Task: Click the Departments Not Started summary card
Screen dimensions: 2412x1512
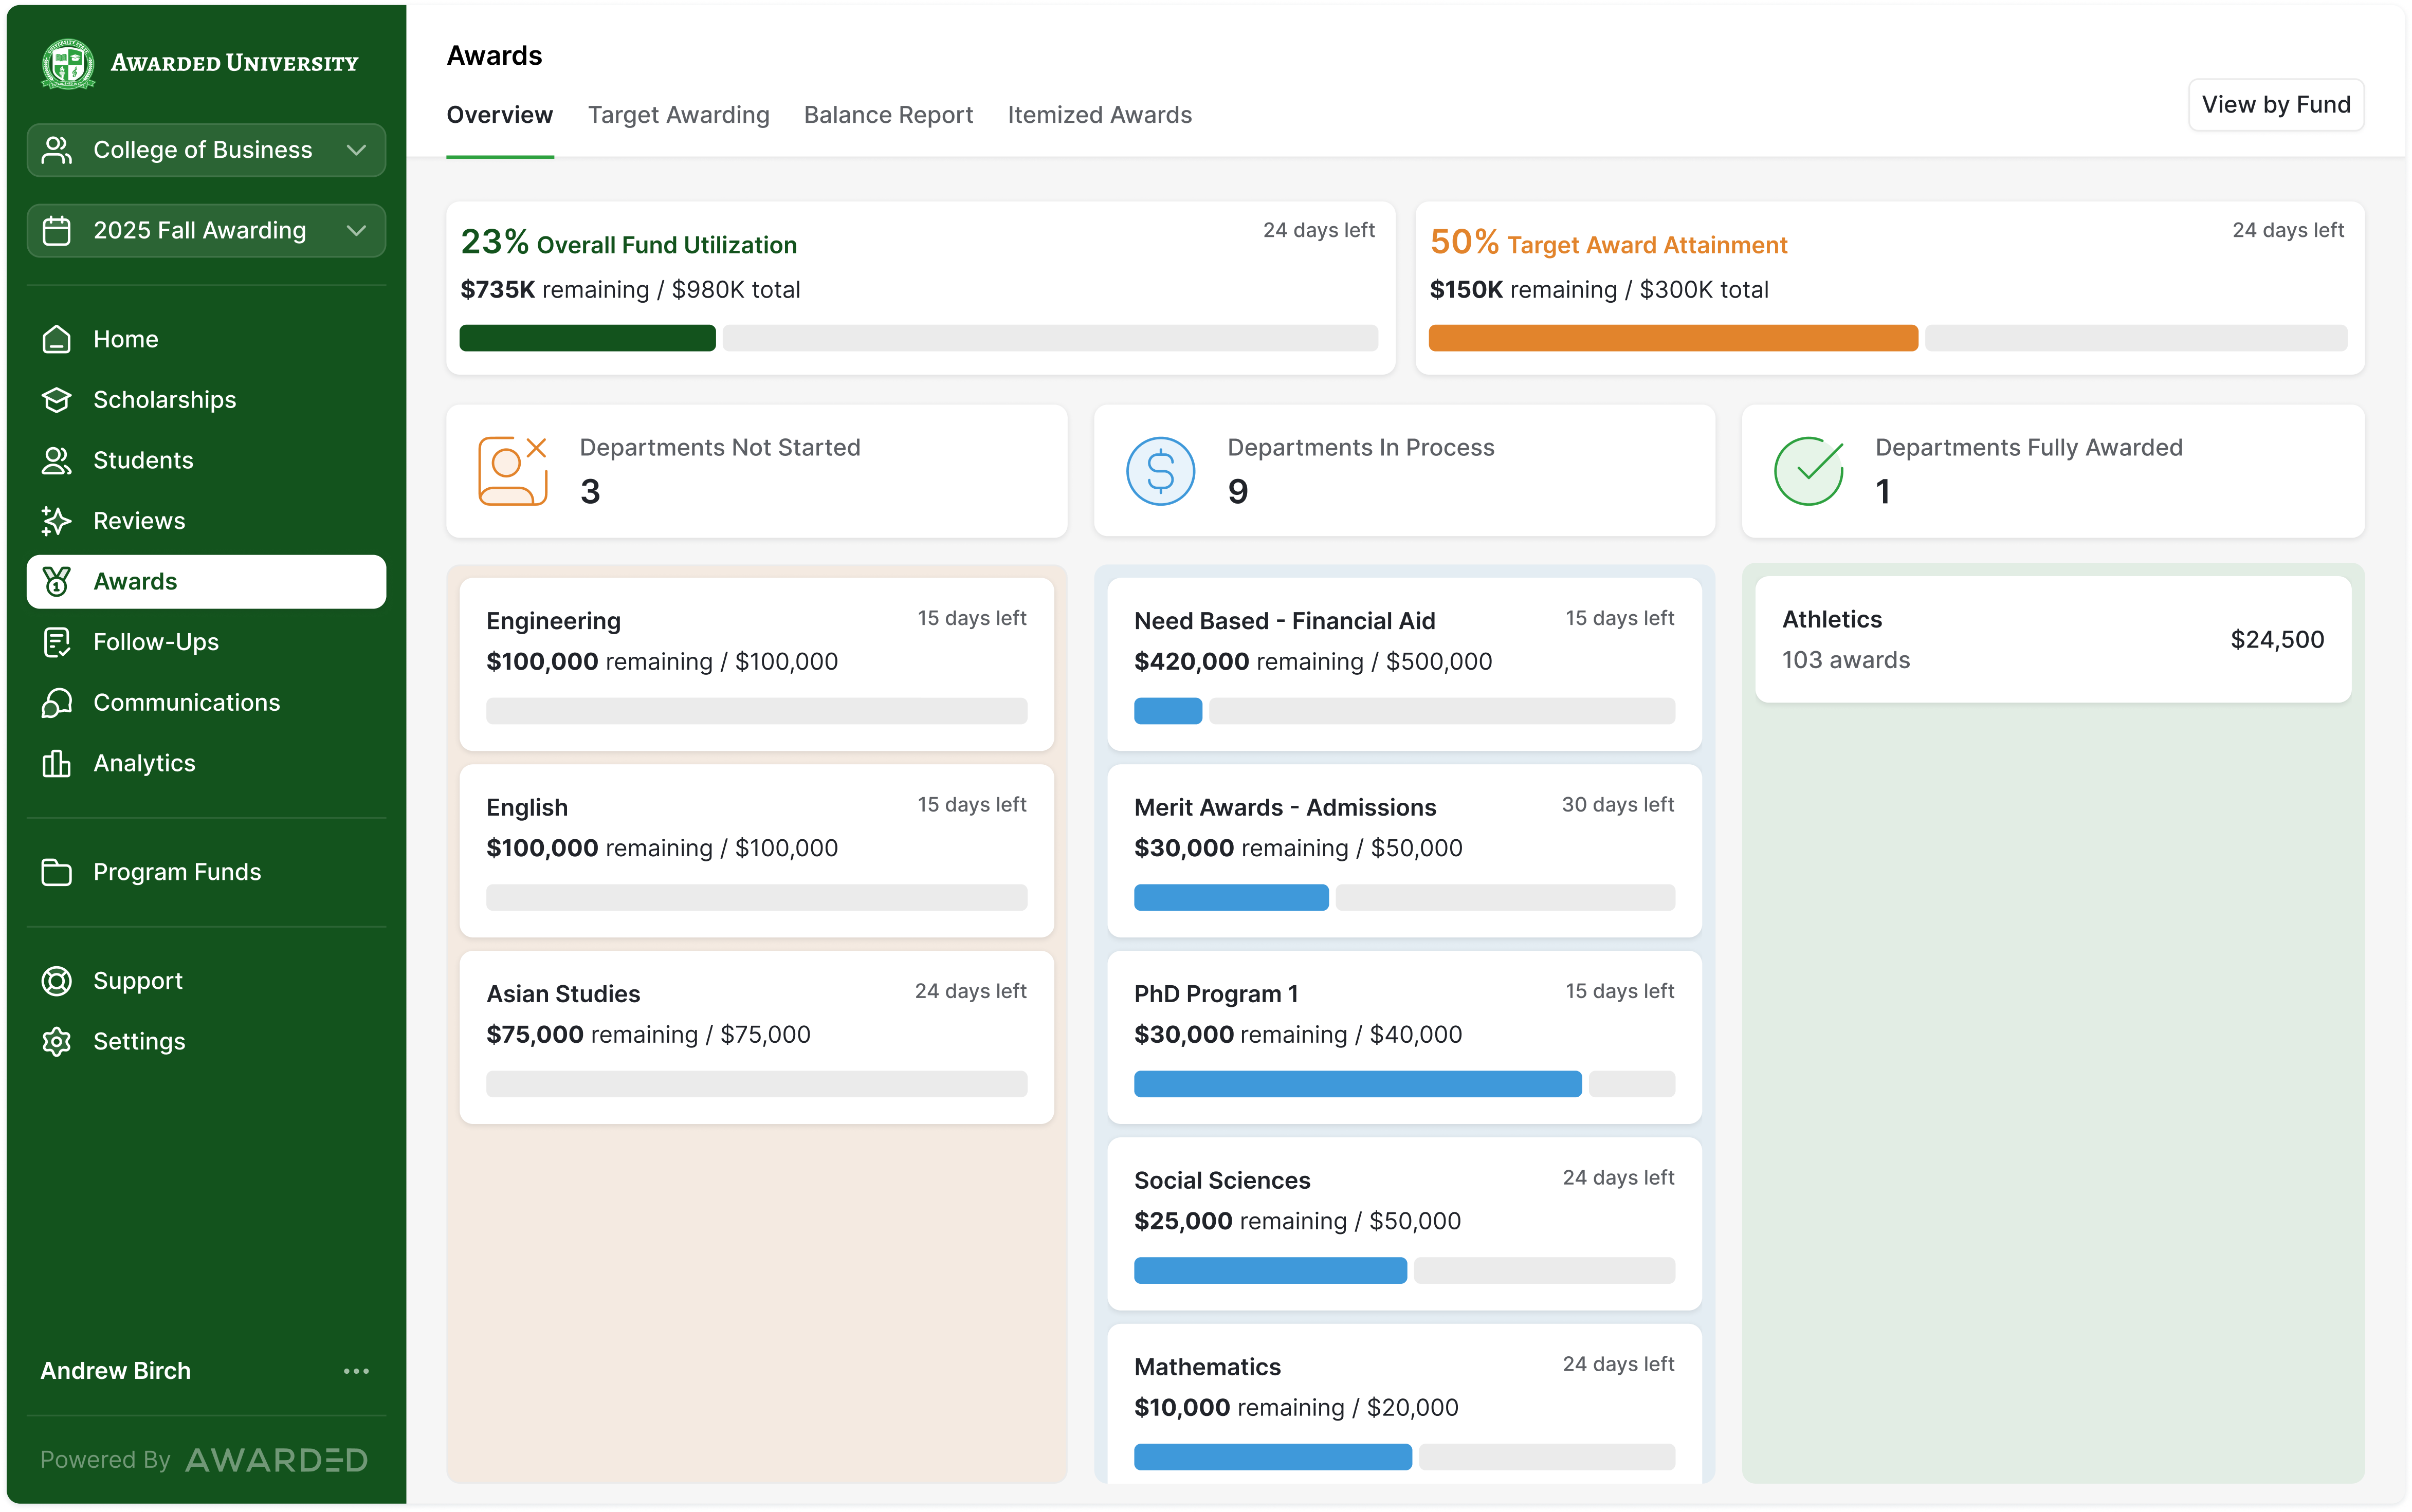Action: pyautogui.click(x=757, y=471)
